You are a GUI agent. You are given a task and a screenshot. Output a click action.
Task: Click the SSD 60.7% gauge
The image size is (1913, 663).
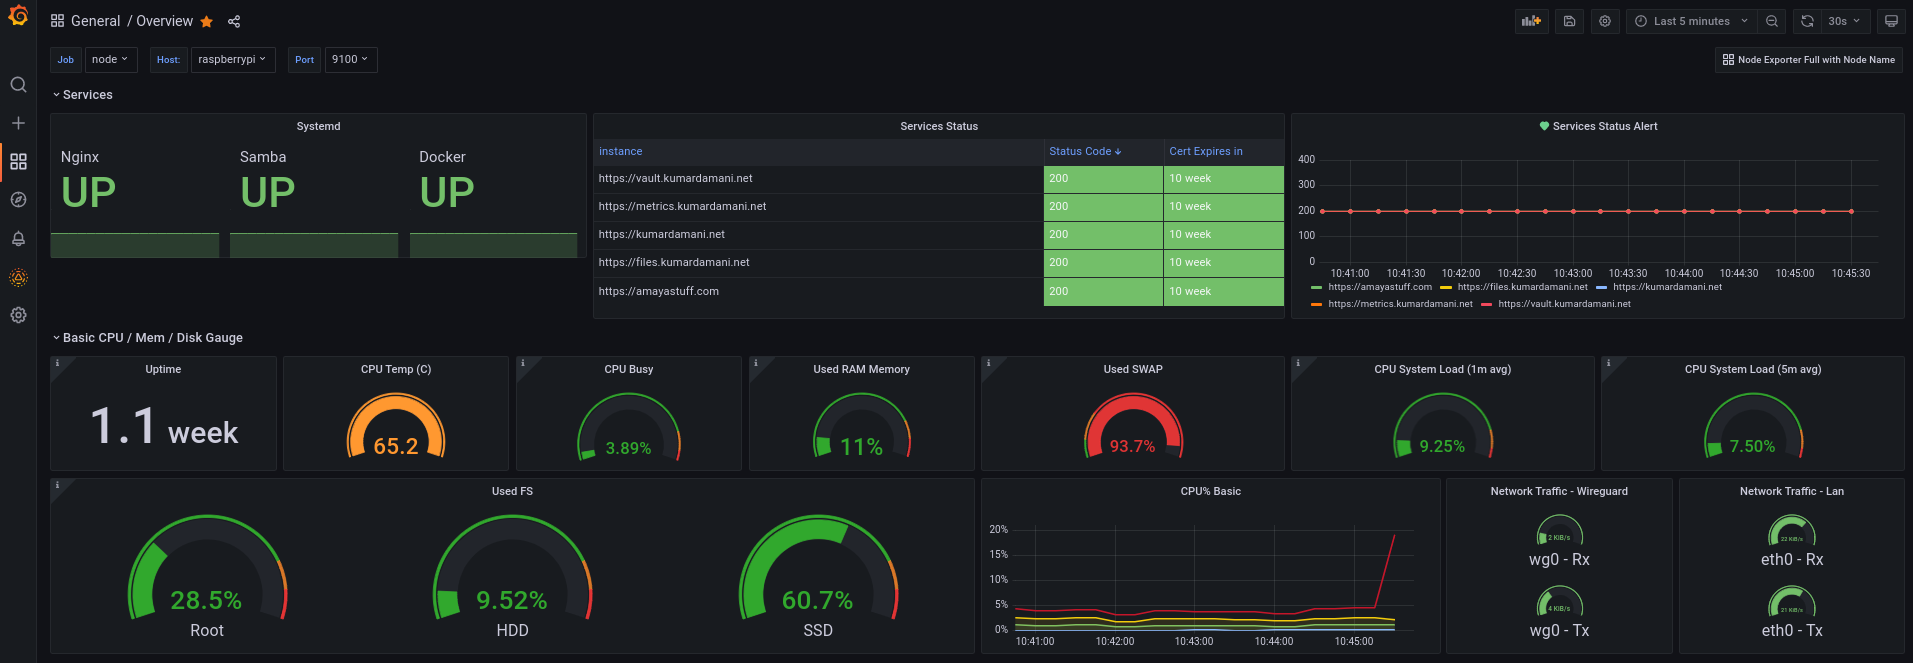818,568
